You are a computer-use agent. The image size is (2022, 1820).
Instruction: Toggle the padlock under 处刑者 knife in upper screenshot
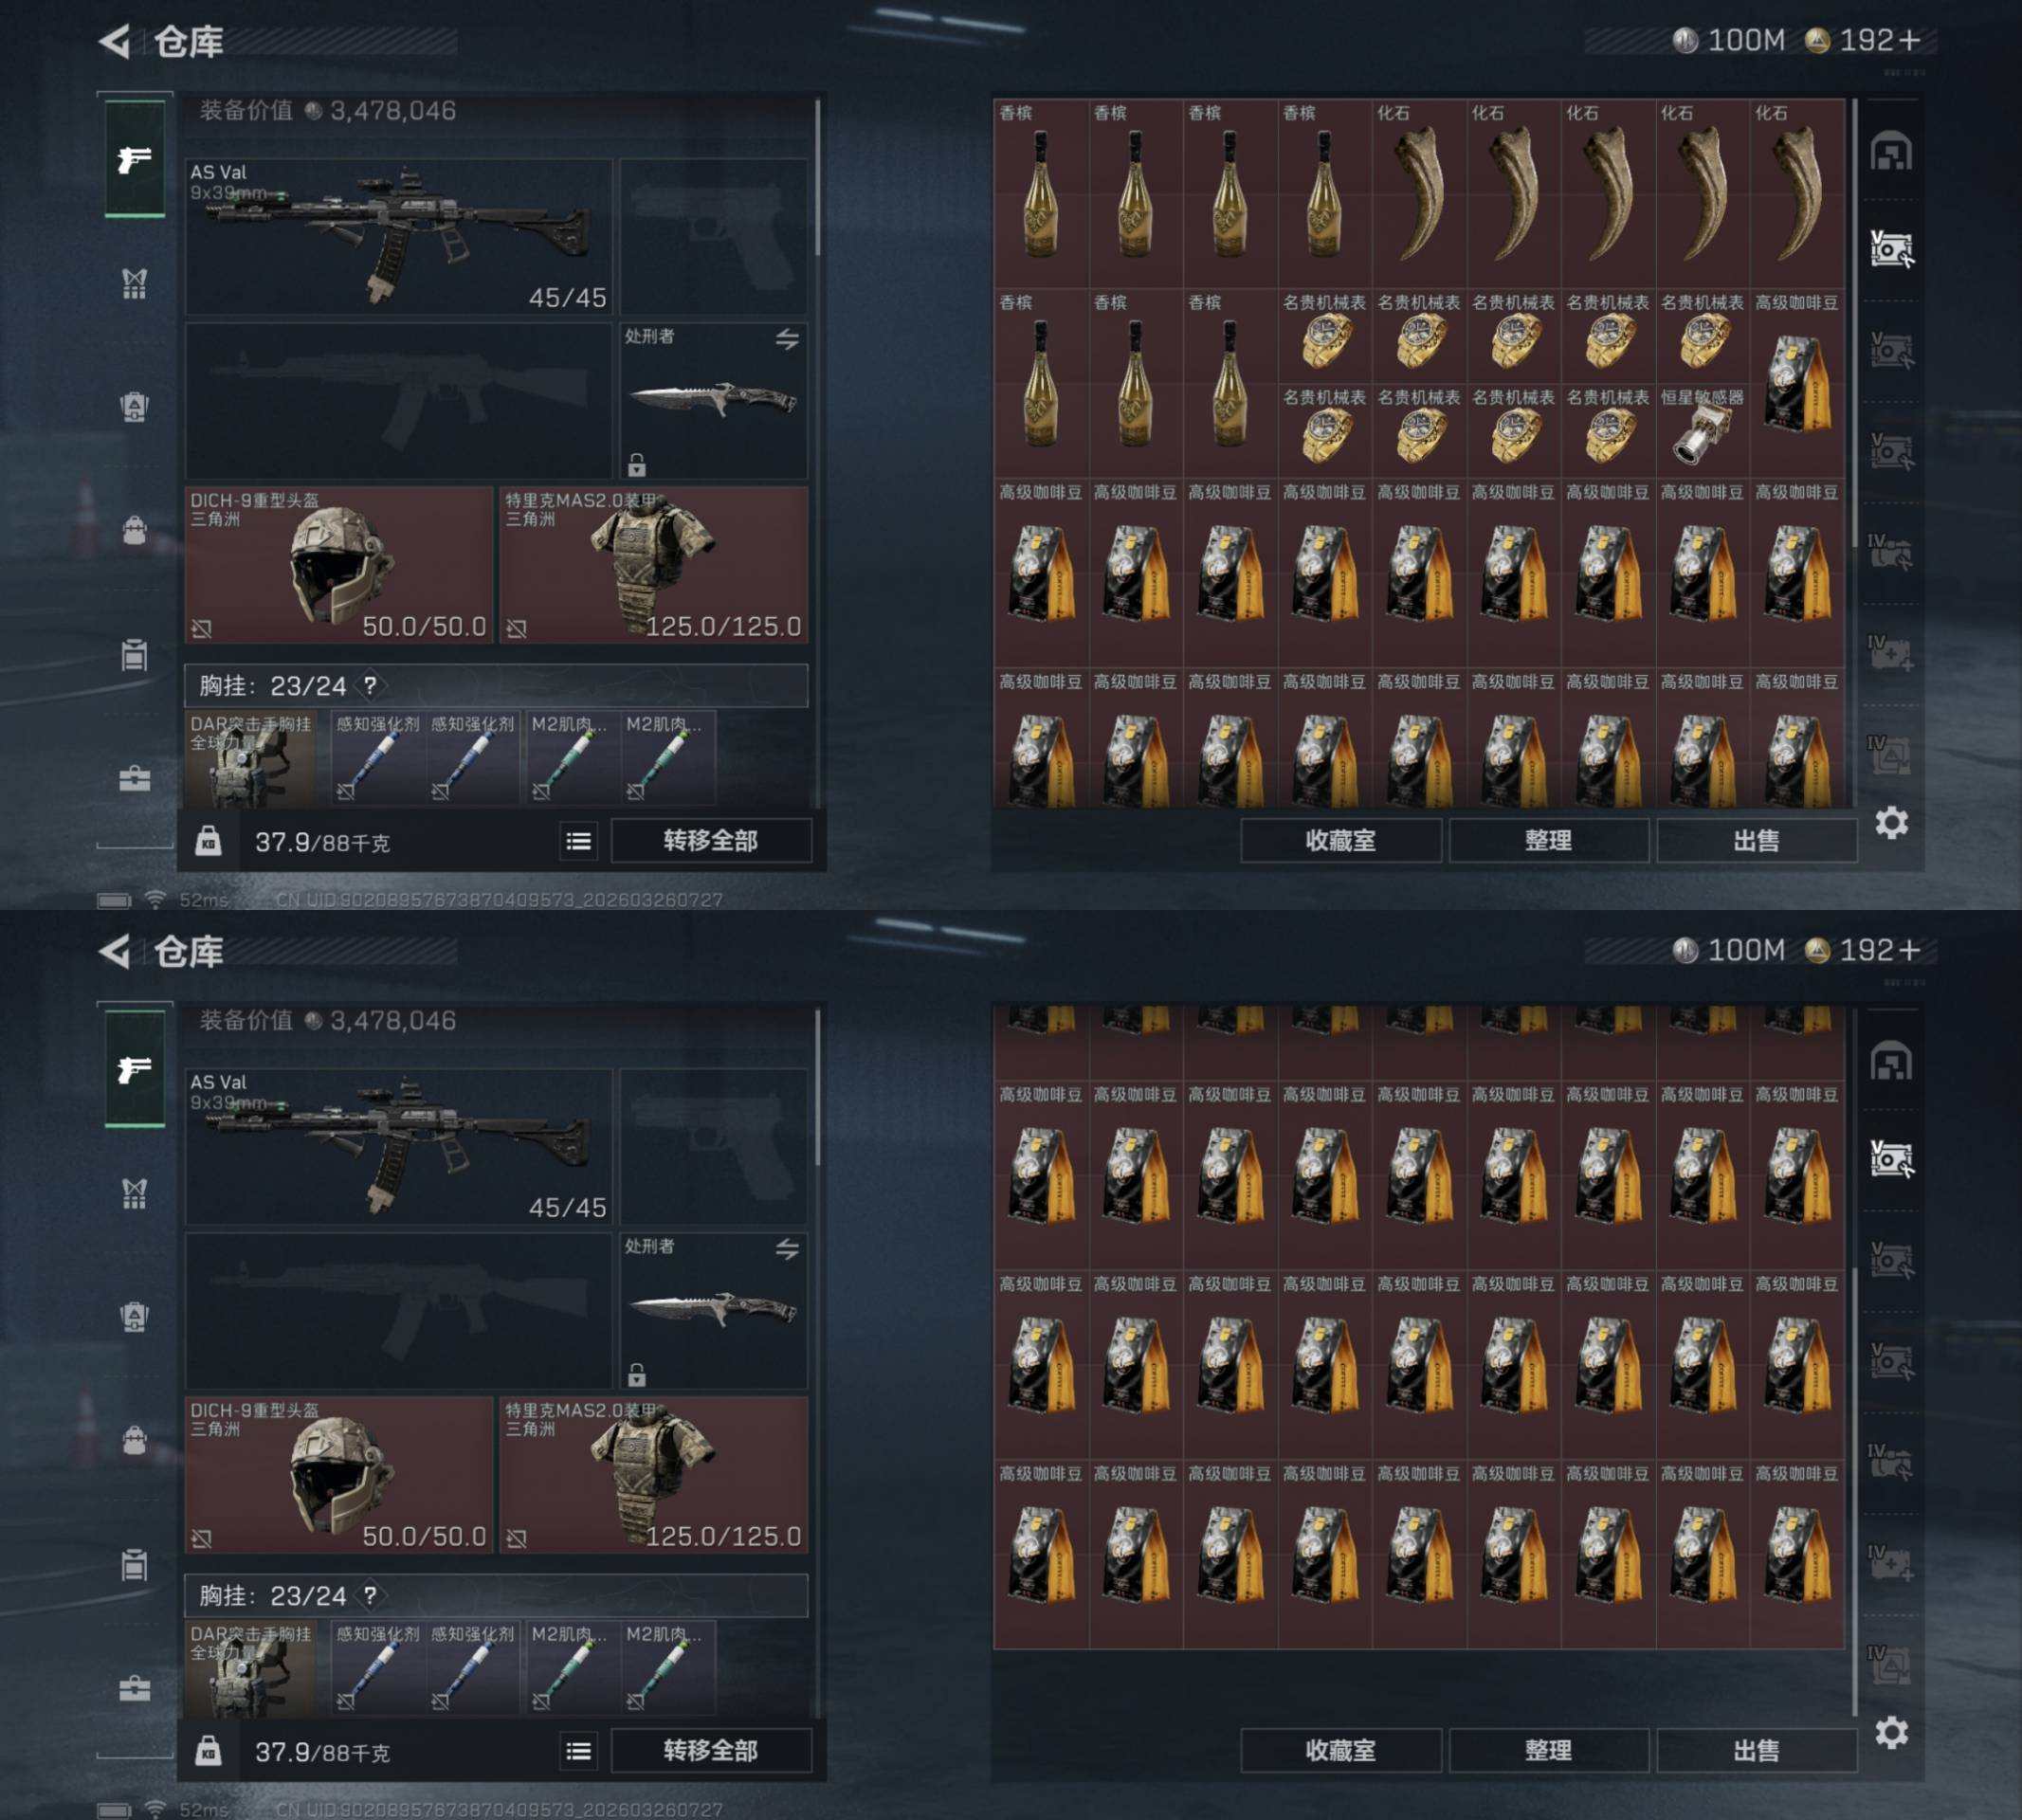tap(636, 464)
